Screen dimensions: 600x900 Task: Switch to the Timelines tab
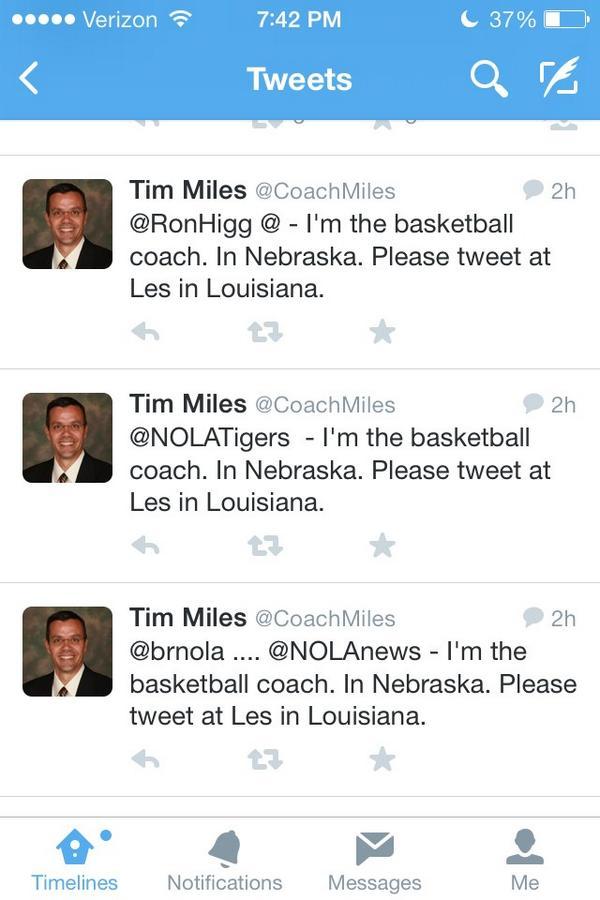[x=74, y=860]
